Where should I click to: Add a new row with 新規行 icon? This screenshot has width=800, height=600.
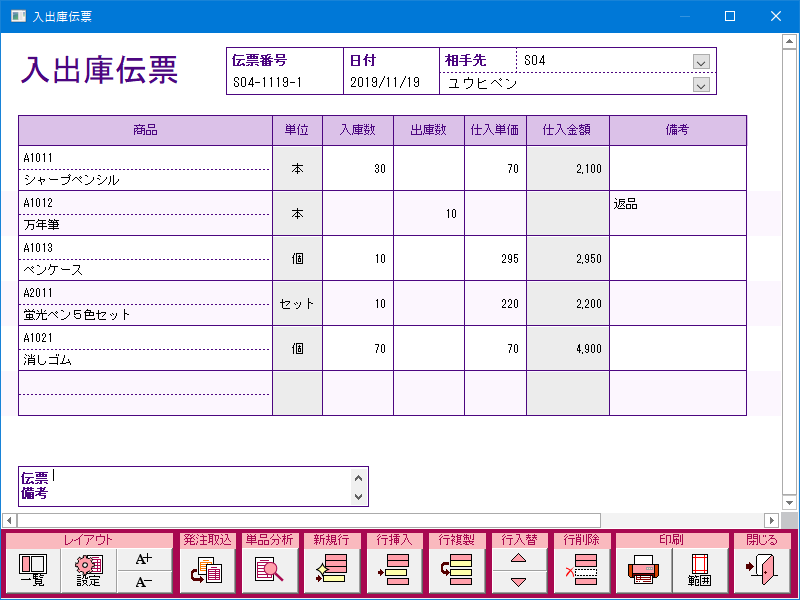coord(332,570)
